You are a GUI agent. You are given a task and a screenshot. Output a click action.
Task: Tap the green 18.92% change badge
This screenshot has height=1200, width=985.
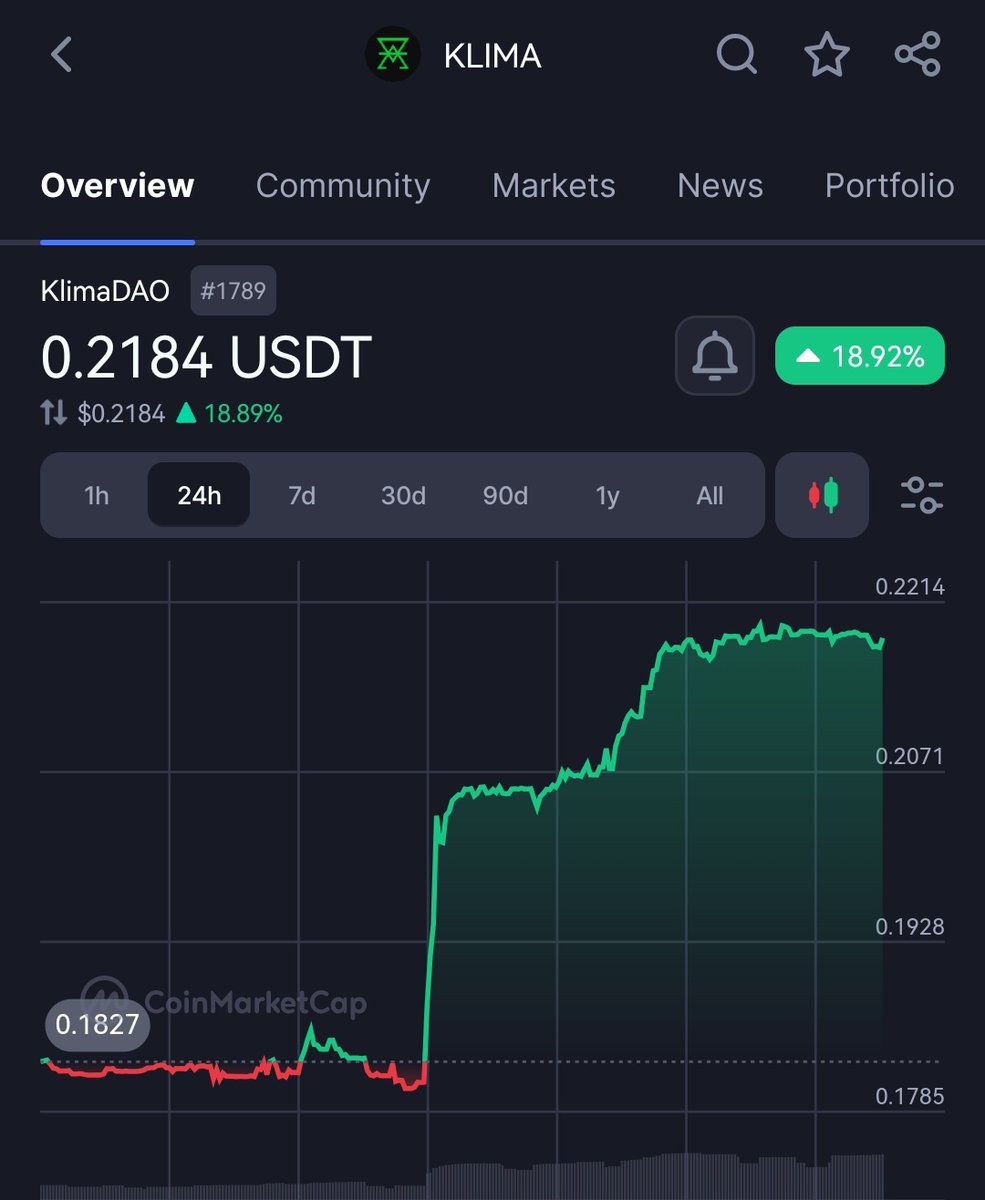pyautogui.click(x=860, y=356)
